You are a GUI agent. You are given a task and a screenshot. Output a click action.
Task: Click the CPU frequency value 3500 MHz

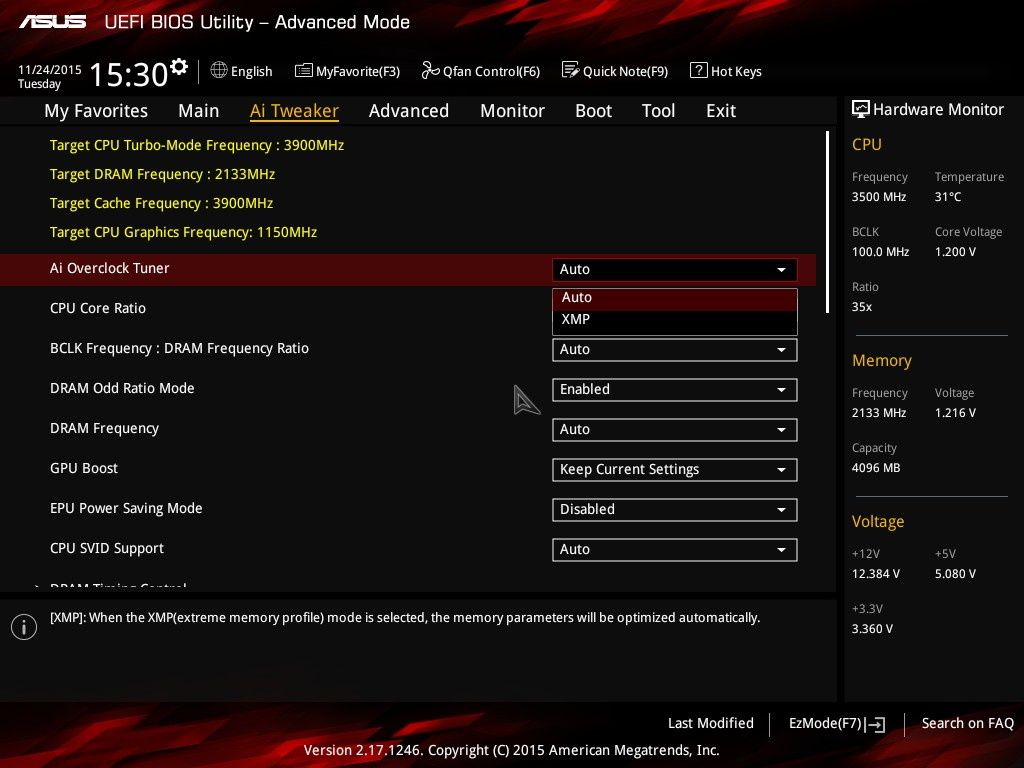tap(879, 197)
